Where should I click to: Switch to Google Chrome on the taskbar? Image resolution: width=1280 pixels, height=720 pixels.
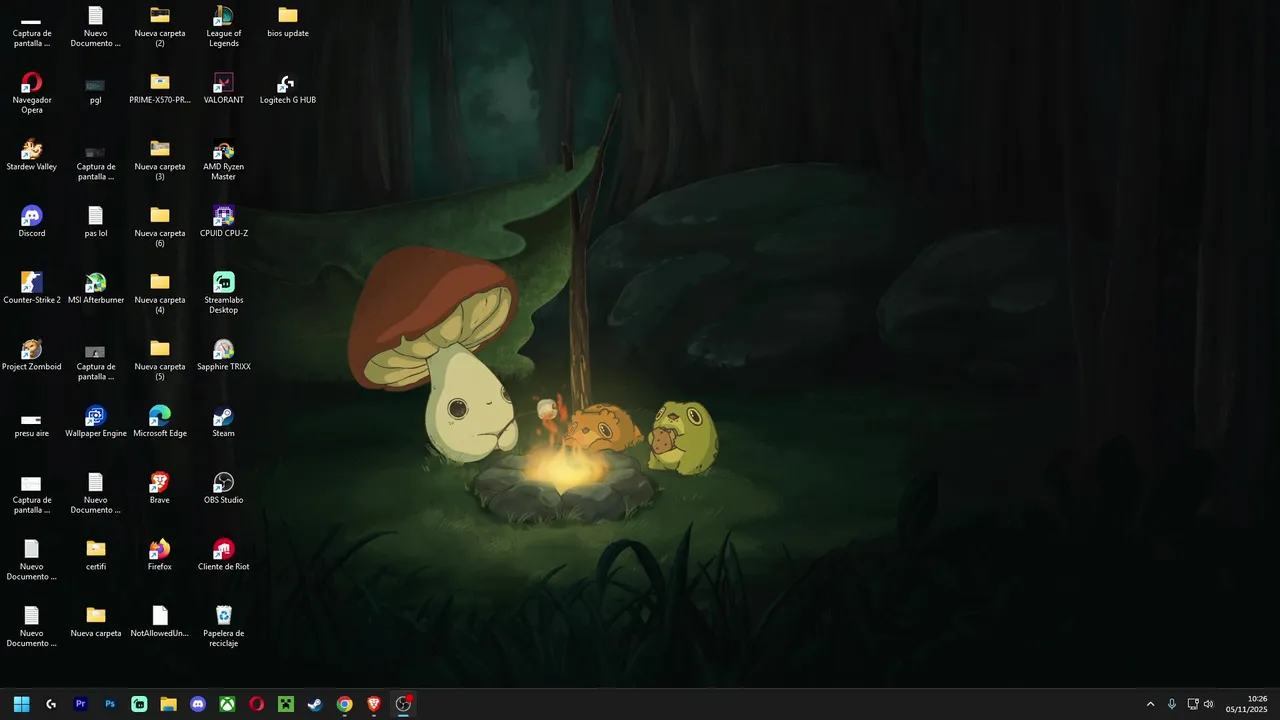click(x=345, y=704)
